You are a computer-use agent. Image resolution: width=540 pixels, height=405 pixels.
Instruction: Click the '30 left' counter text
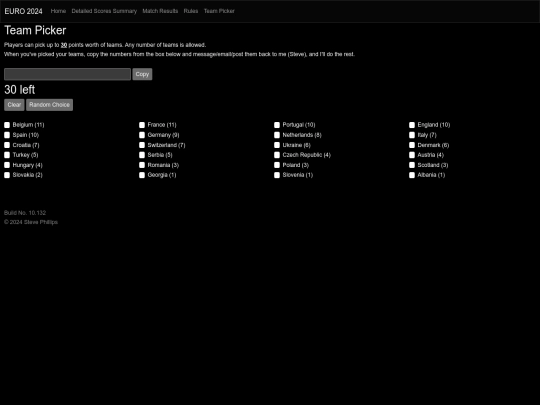point(20,90)
